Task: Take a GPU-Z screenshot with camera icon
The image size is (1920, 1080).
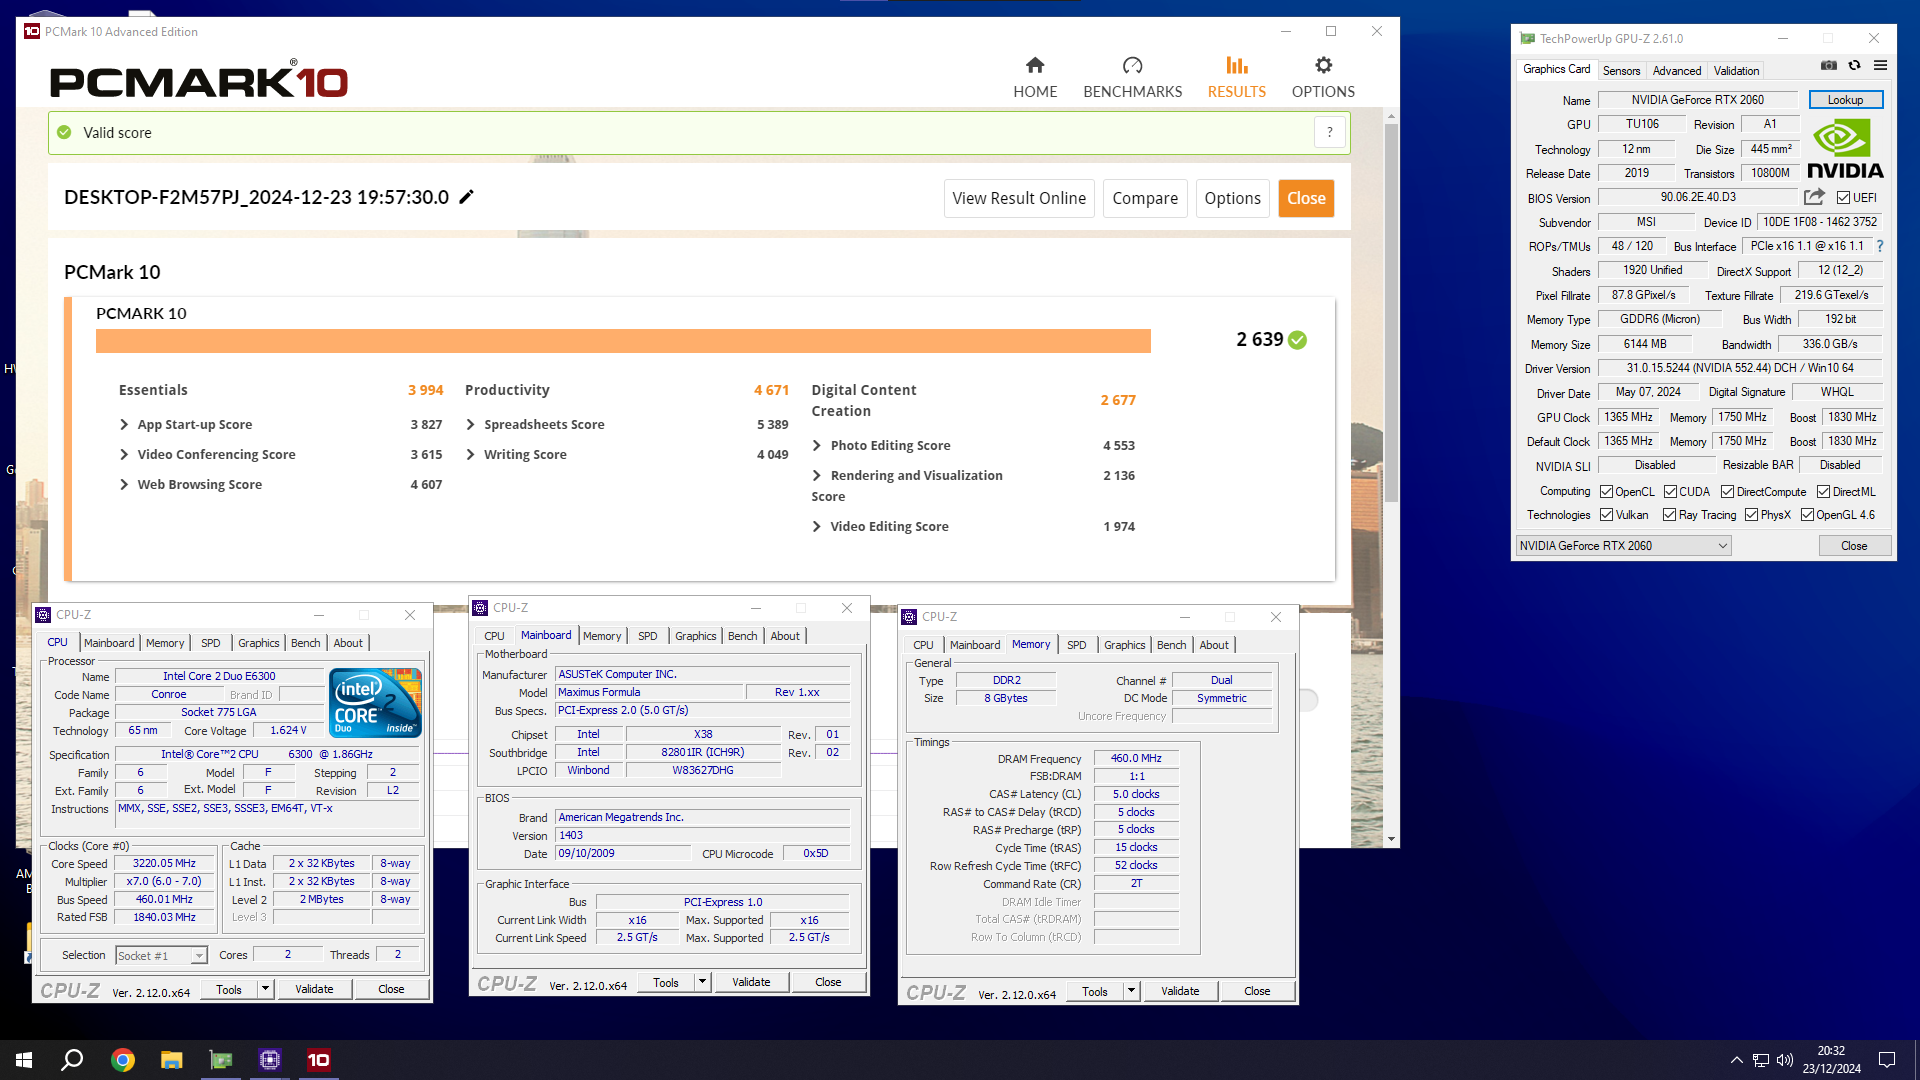Action: pyautogui.click(x=1828, y=66)
